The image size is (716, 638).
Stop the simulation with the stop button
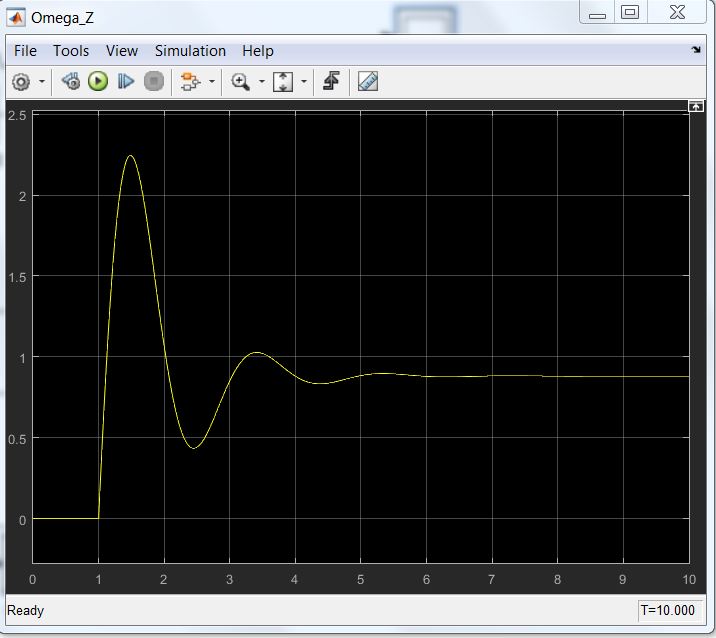point(154,82)
